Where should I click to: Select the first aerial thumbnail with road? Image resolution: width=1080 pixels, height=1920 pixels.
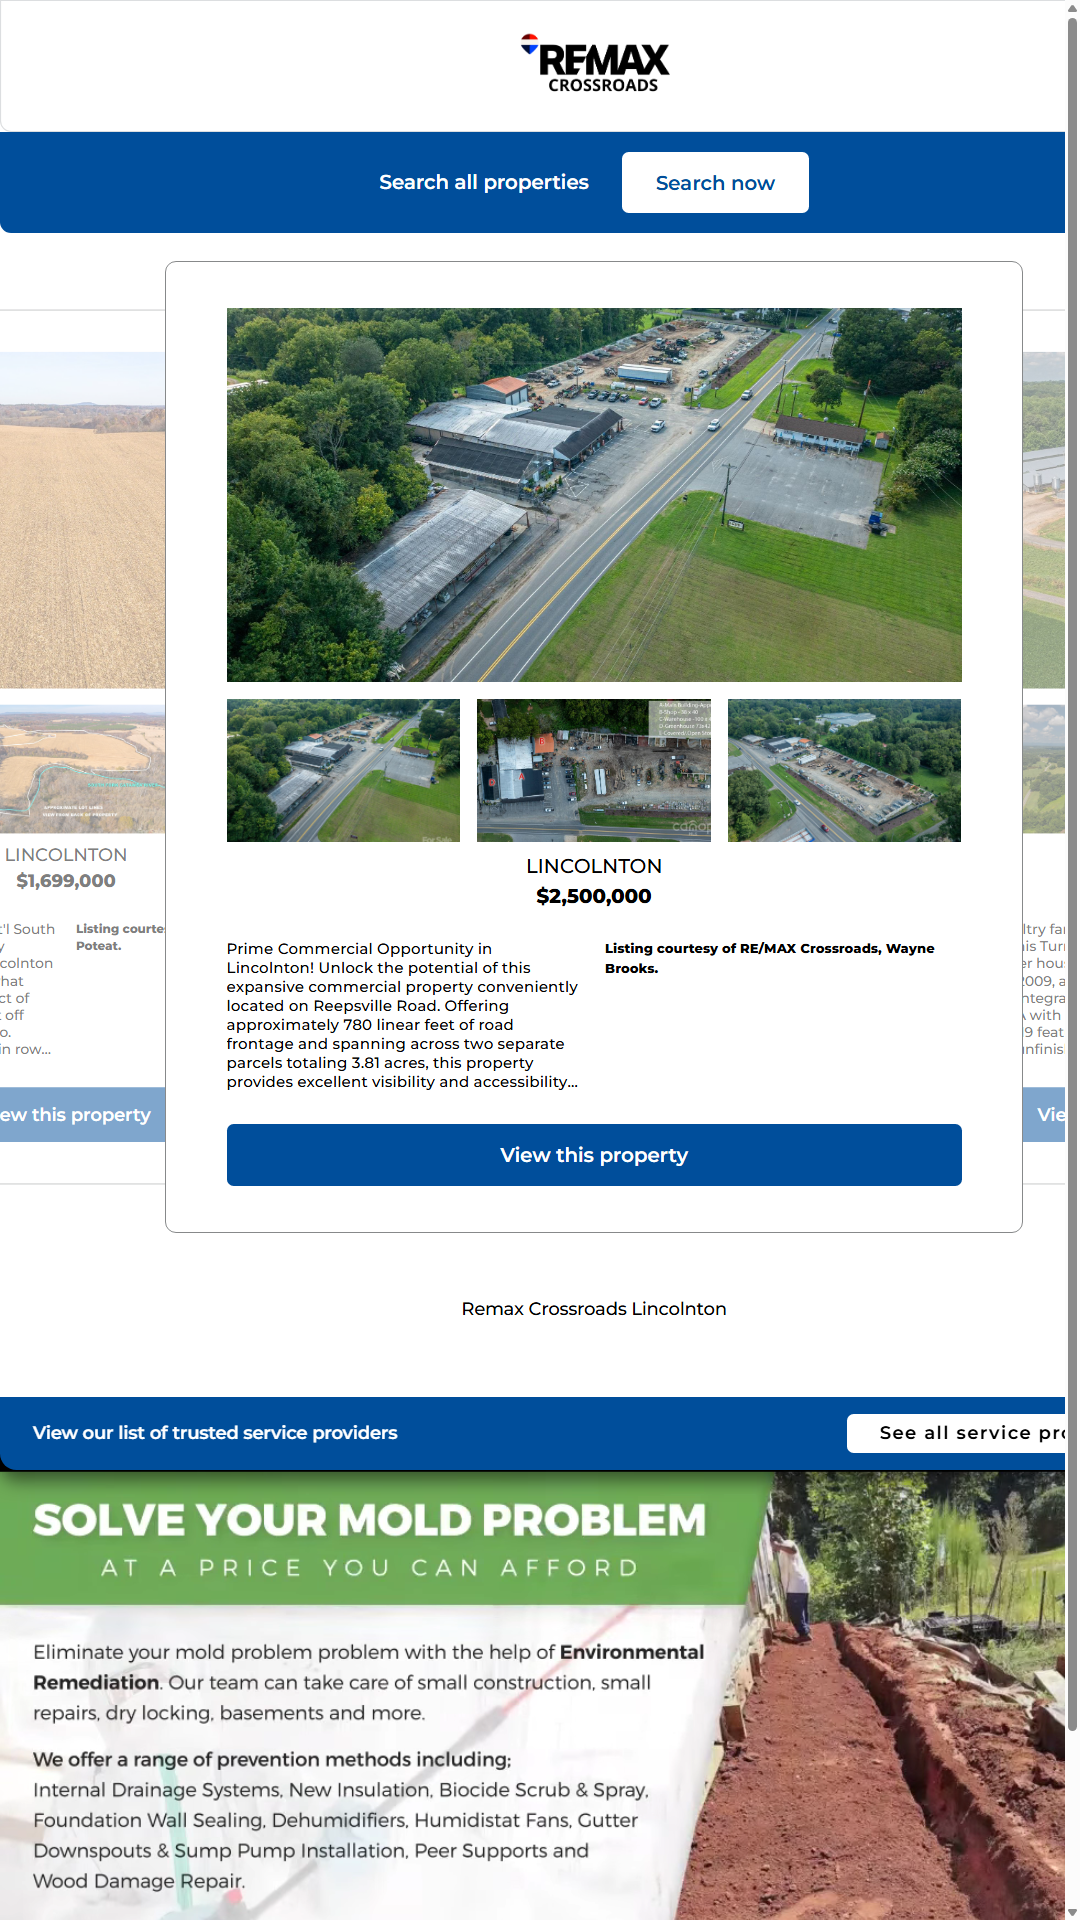click(x=343, y=770)
